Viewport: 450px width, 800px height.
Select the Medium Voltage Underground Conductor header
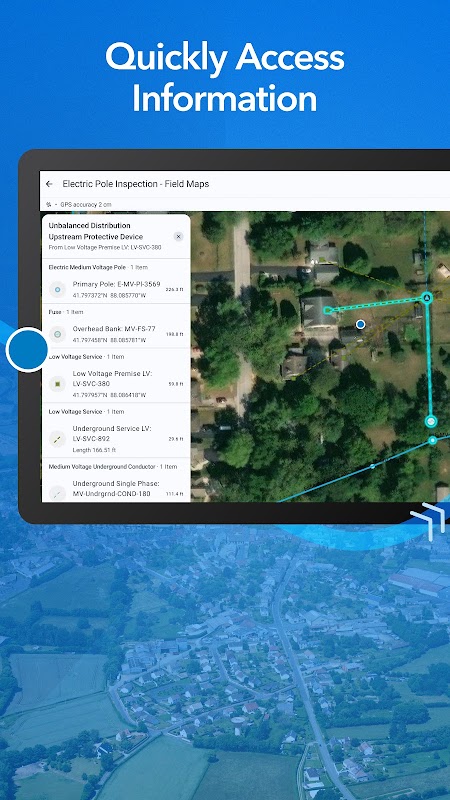click(x=112, y=466)
